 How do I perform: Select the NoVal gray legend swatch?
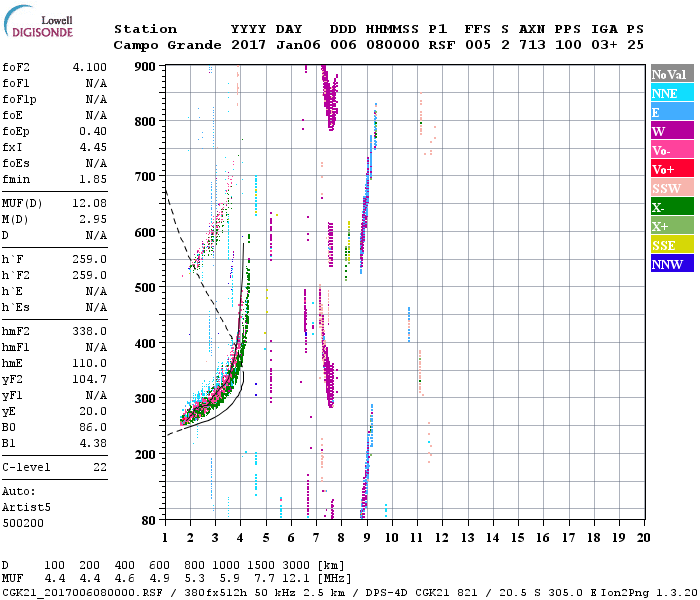(670, 74)
